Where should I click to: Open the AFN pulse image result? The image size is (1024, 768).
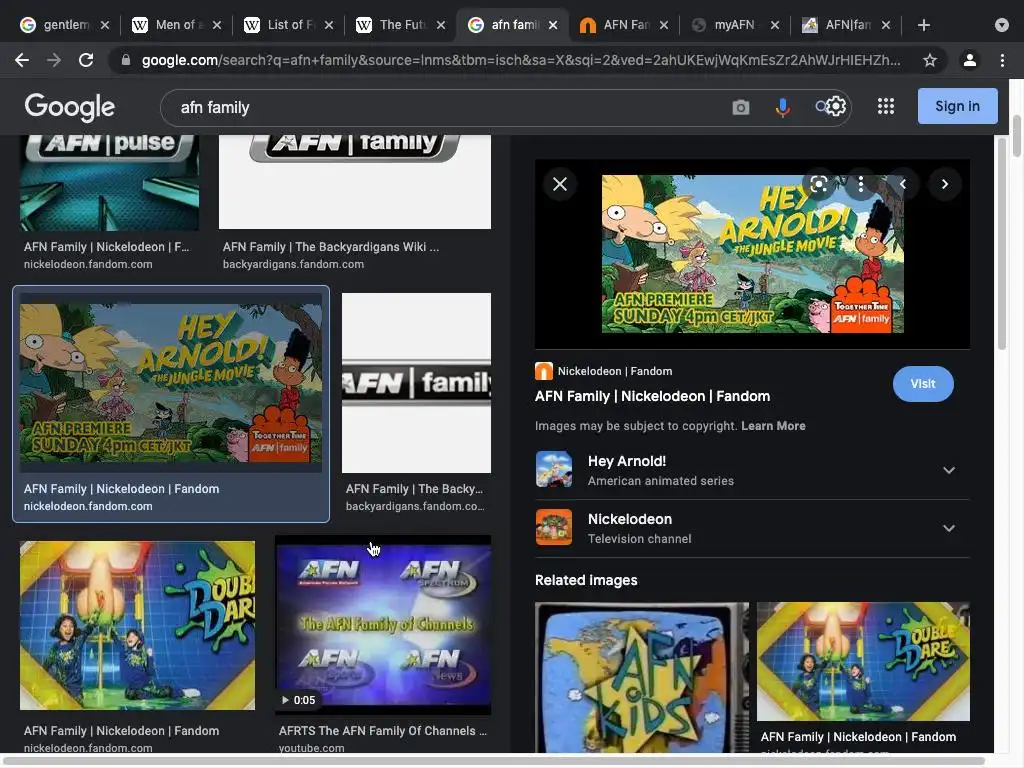tap(110, 182)
